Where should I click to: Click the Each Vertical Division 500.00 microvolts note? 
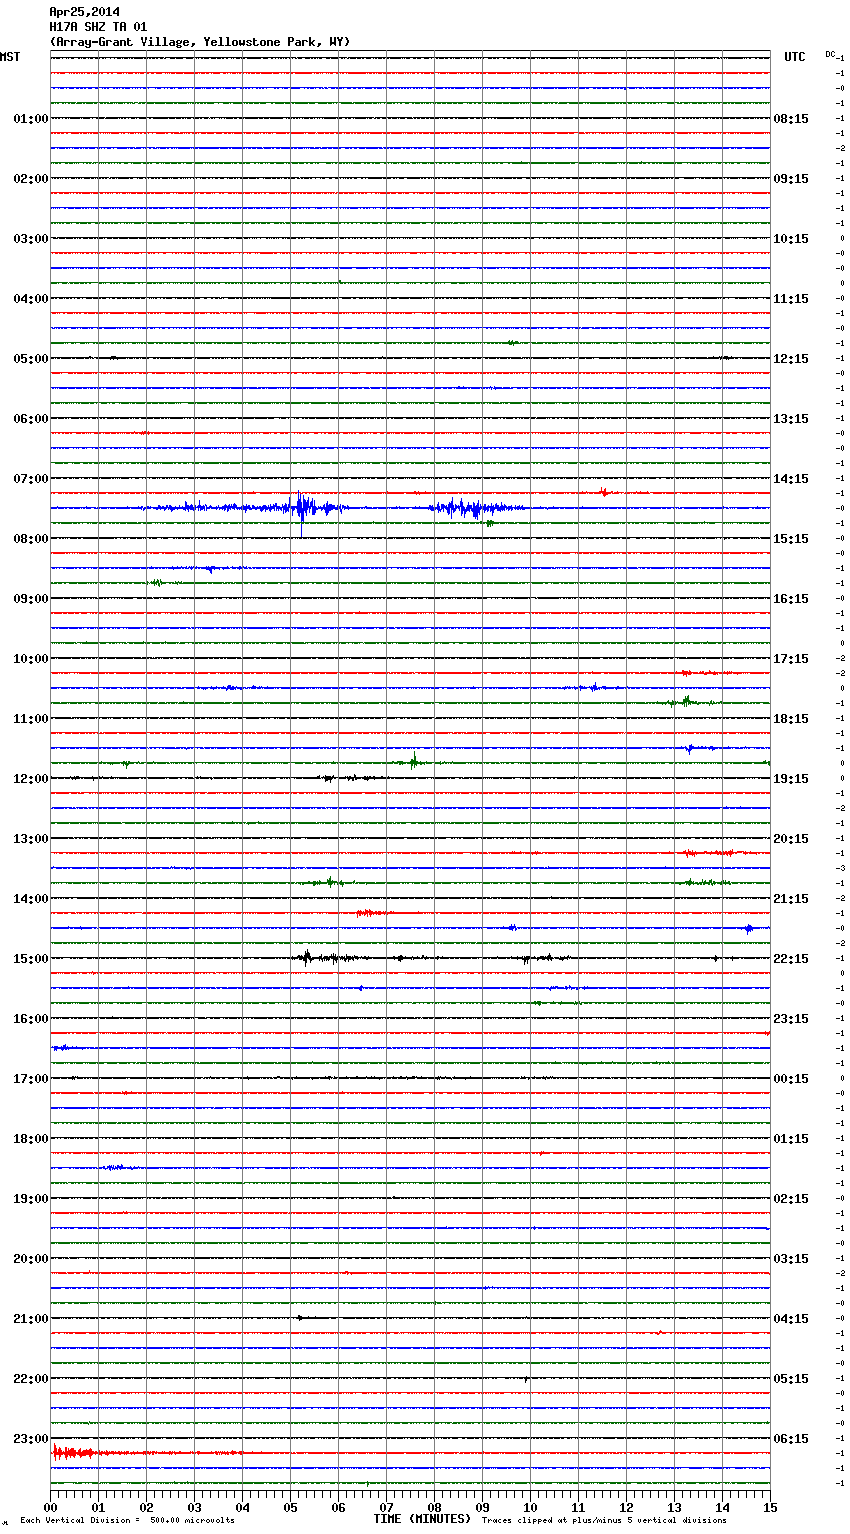[x=128, y=1521]
